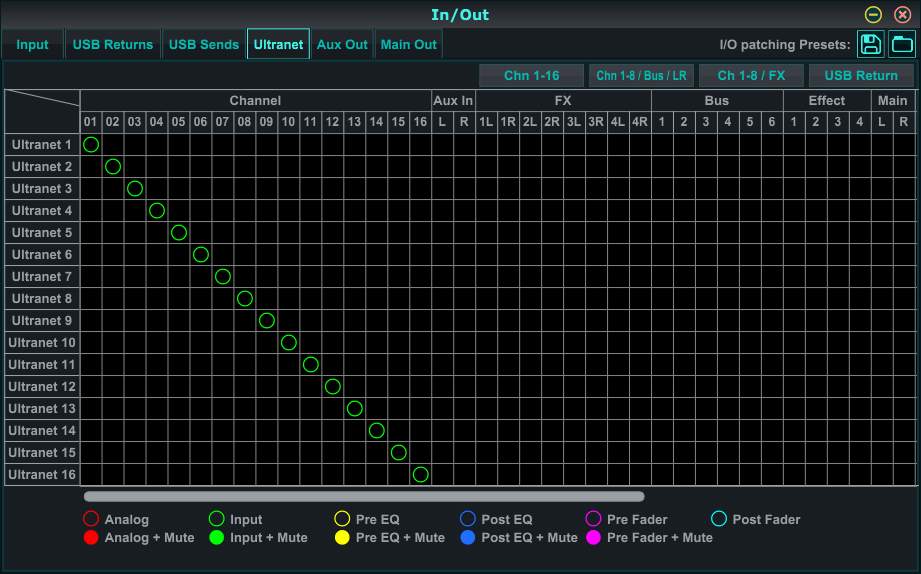Apply the Ch 1-8 / FX preset
The image size is (921, 574).
coord(751,75)
